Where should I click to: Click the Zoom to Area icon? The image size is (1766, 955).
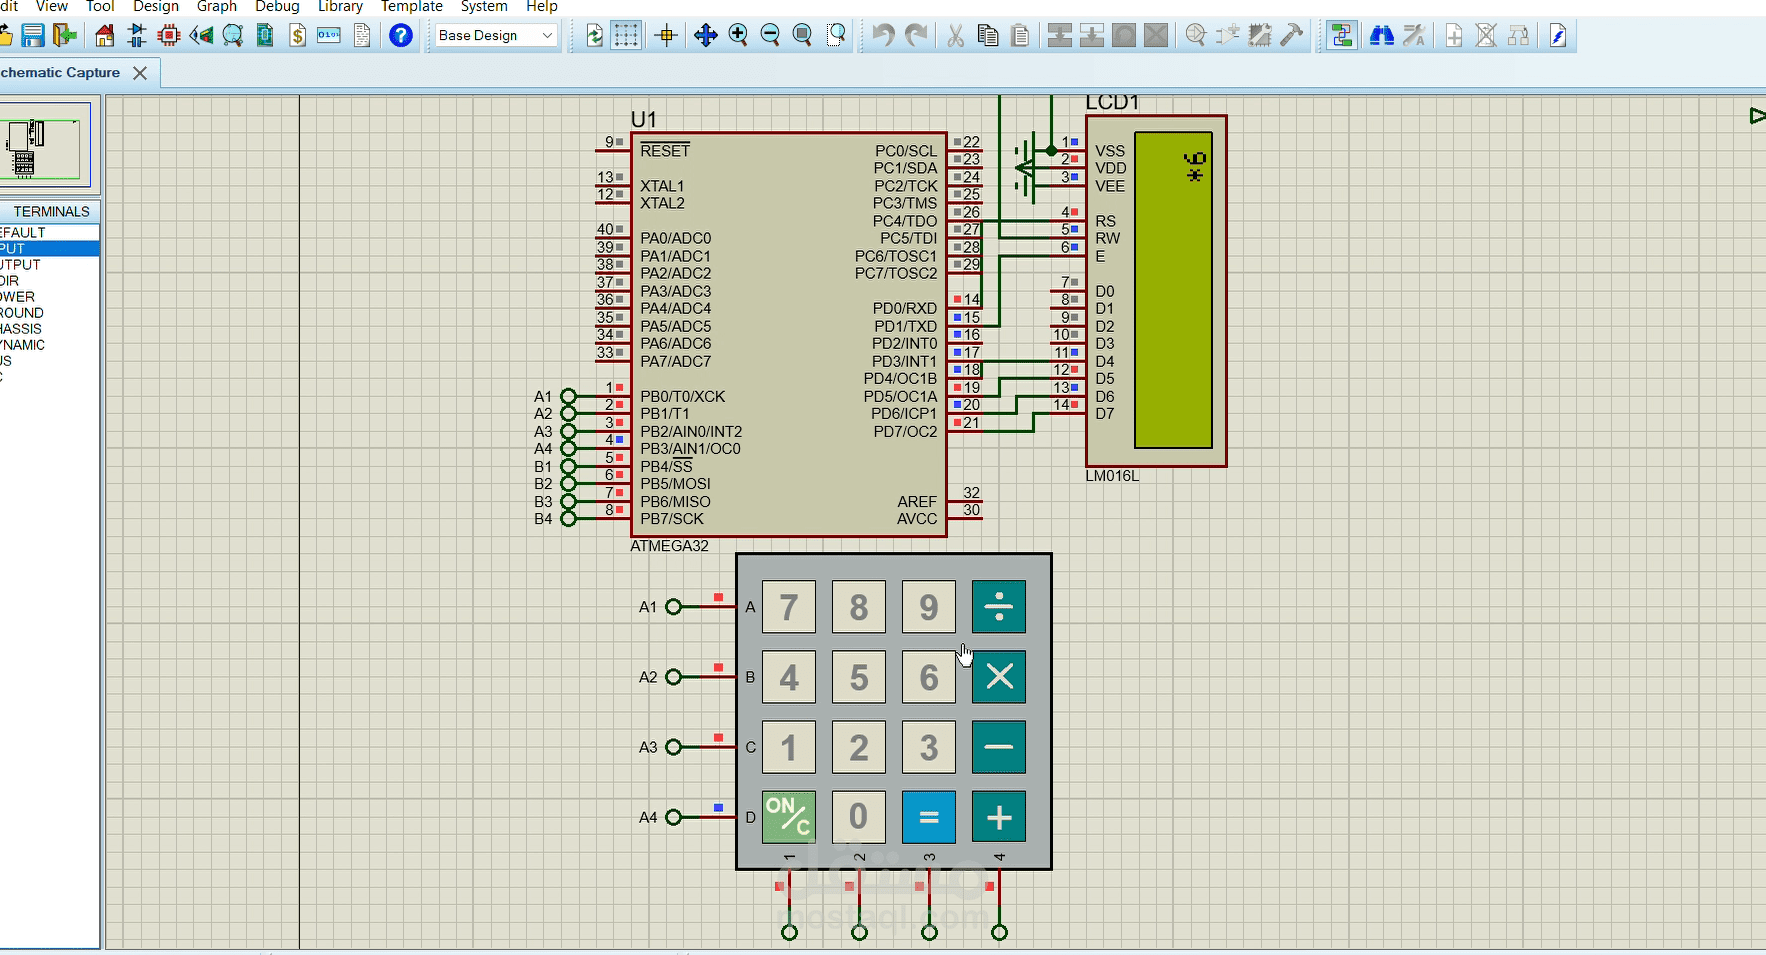coord(837,36)
